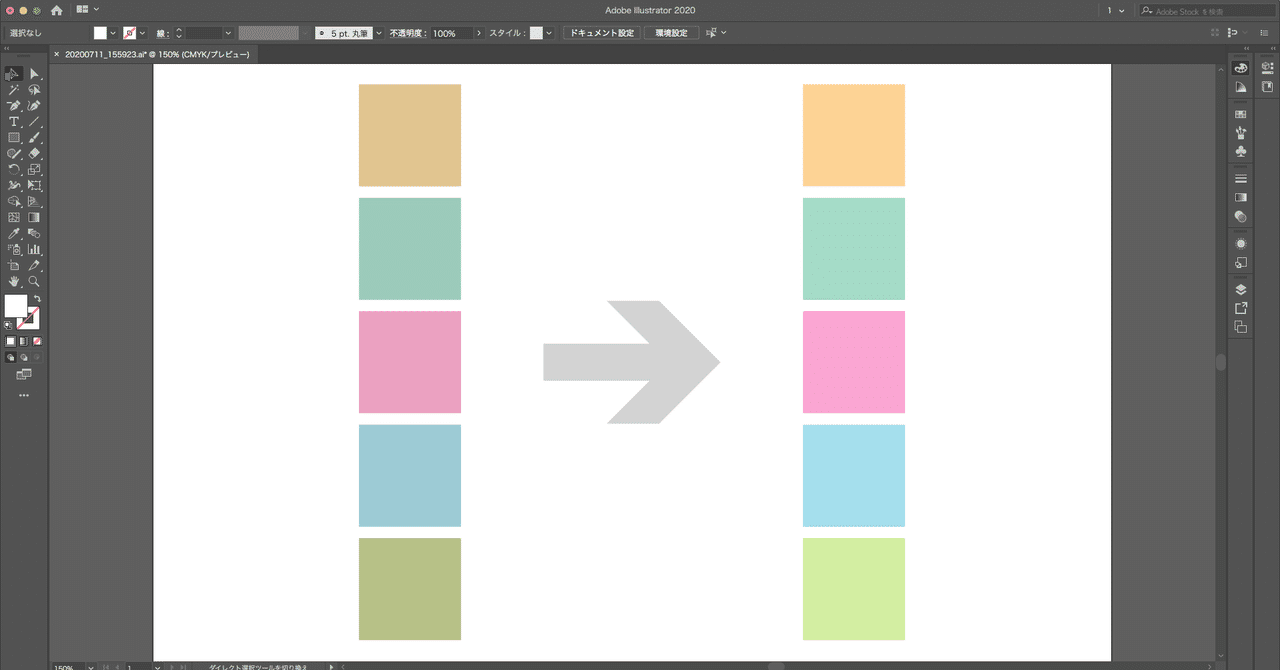Select the Artboard tool
The image size is (1280, 670).
(14, 265)
